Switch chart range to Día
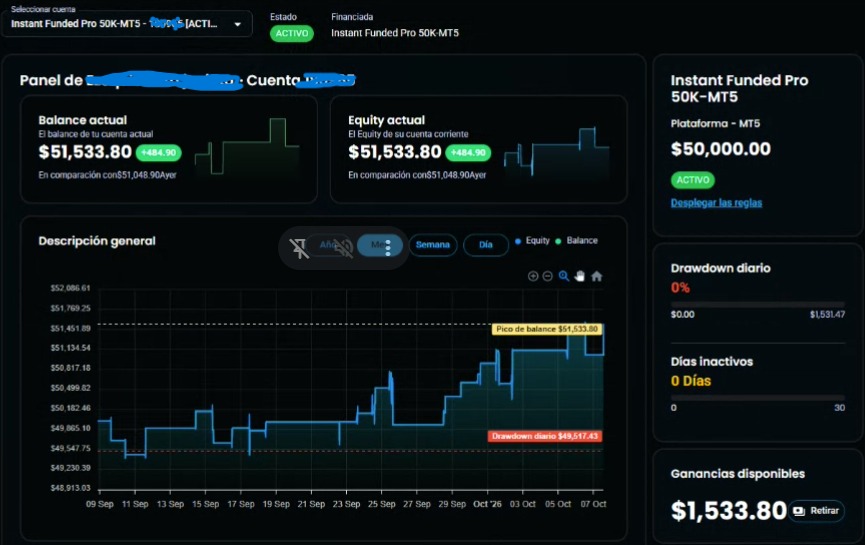 click(x=485, y=245)
